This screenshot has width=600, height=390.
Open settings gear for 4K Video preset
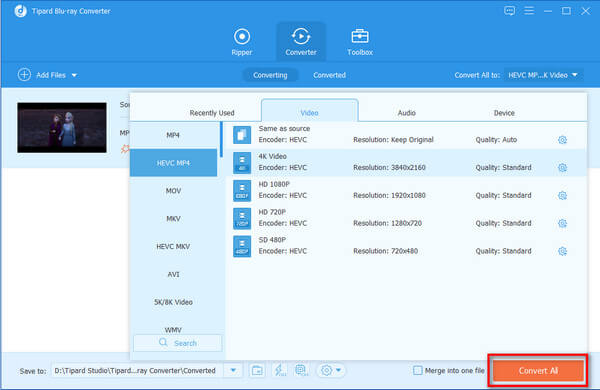[562, 168]
